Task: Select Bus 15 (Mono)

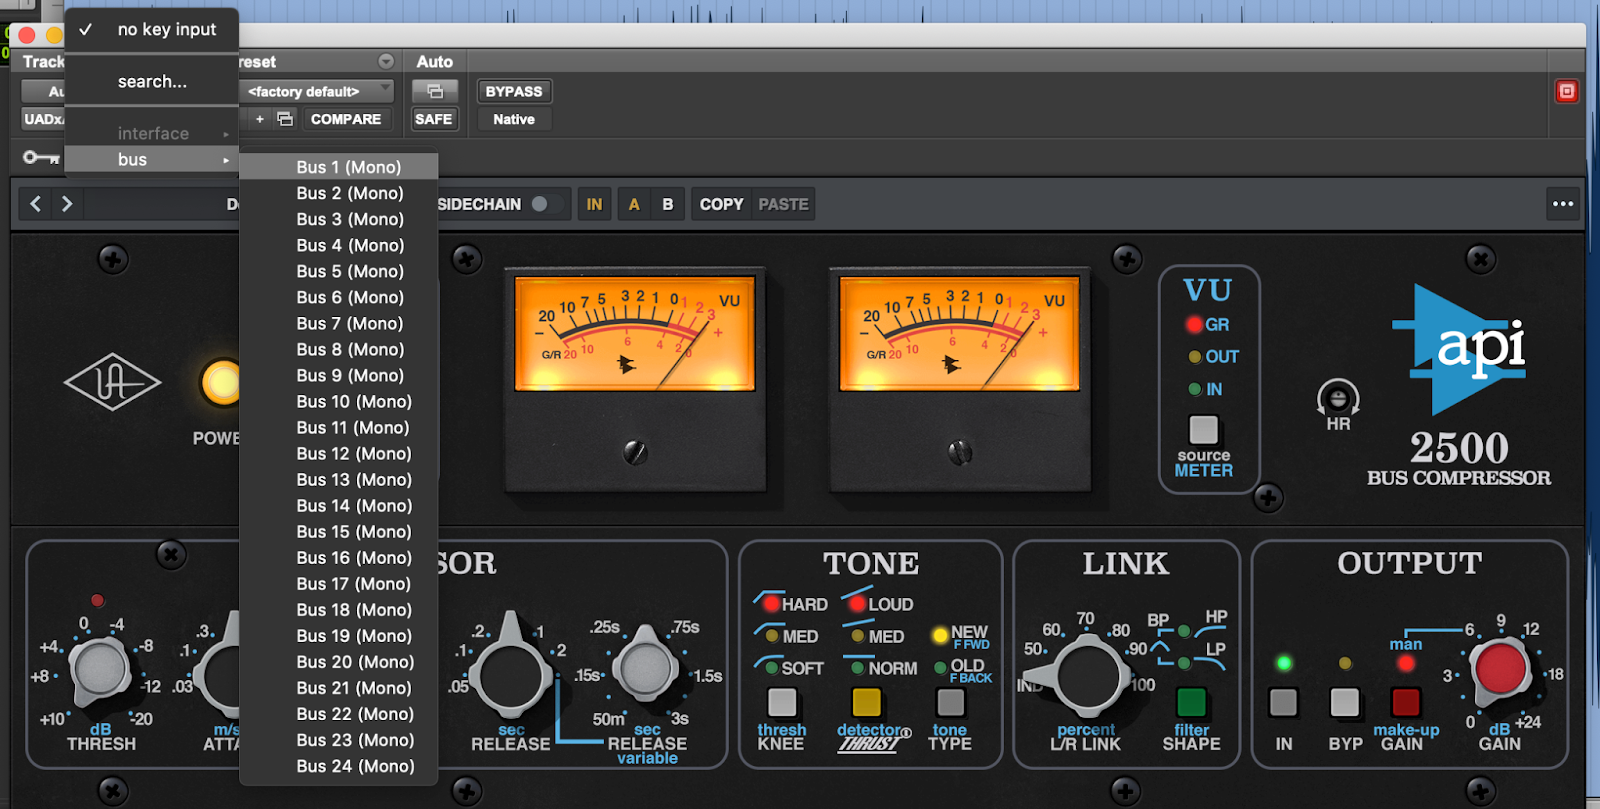Action: coord(339,532)
